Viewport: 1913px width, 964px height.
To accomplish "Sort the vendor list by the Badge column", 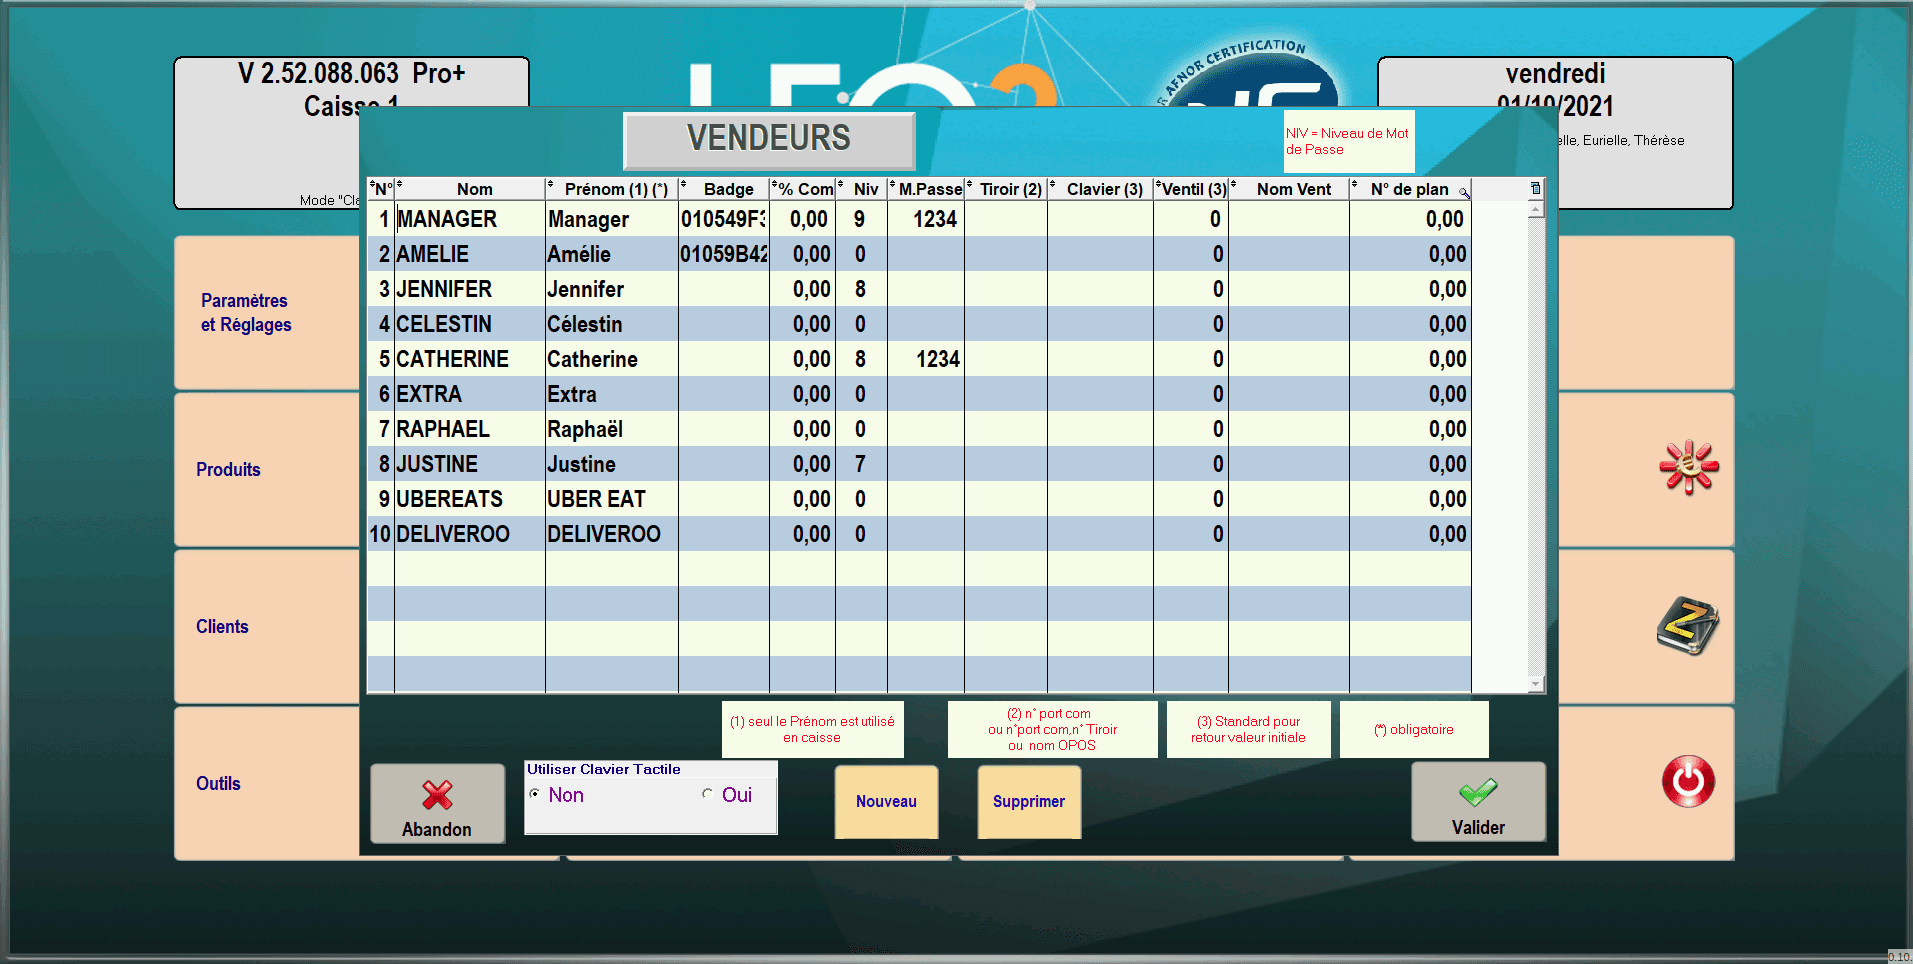I will (728, 189).
